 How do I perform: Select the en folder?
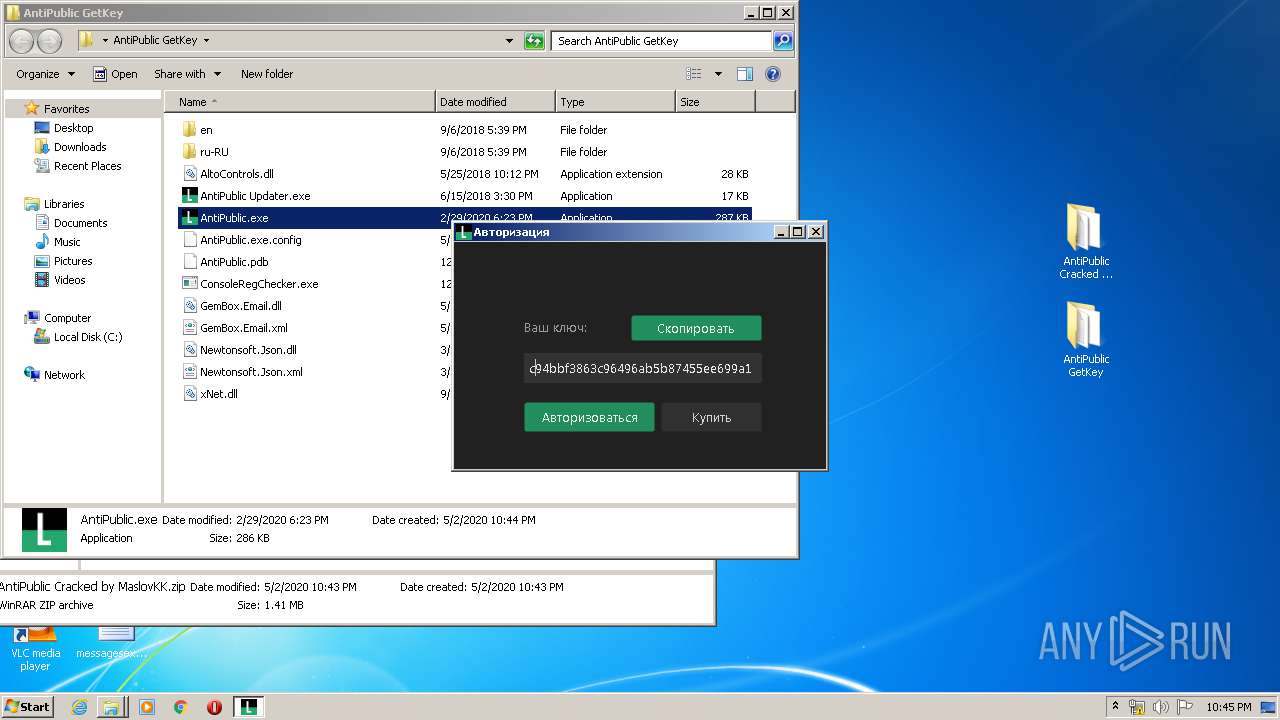(206, 130)
